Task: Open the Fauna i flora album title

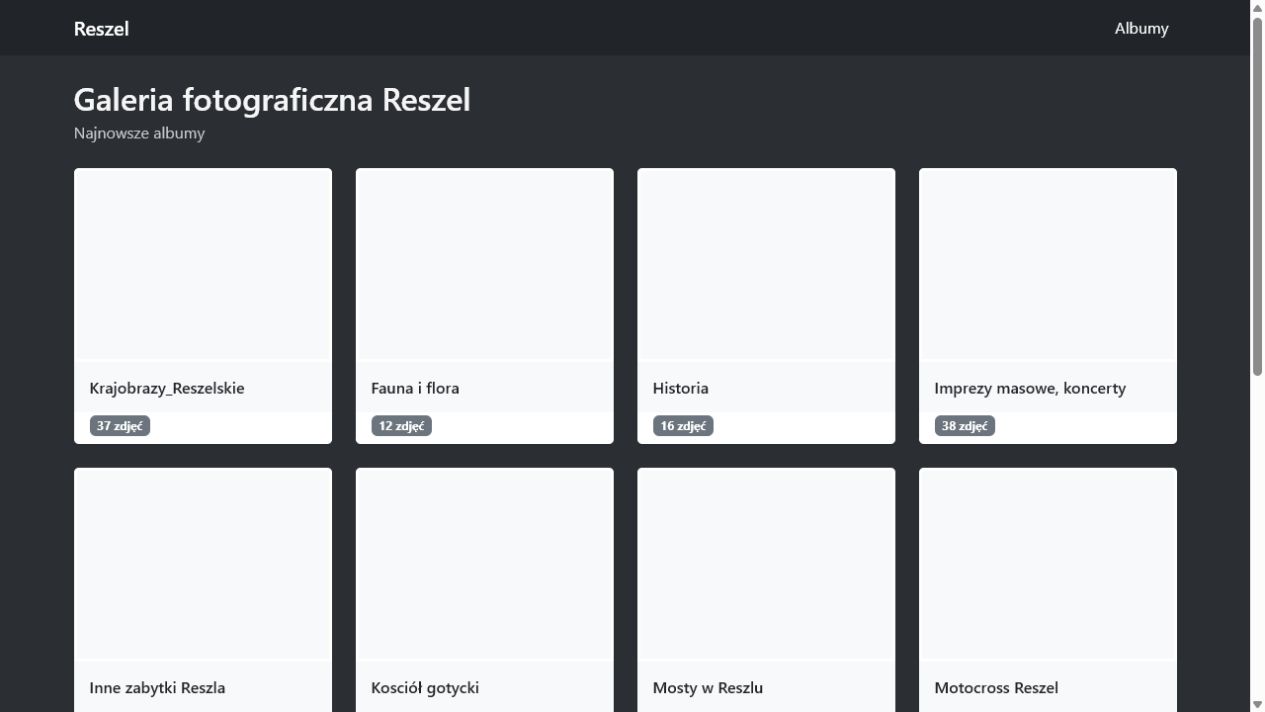Action: 415,388
